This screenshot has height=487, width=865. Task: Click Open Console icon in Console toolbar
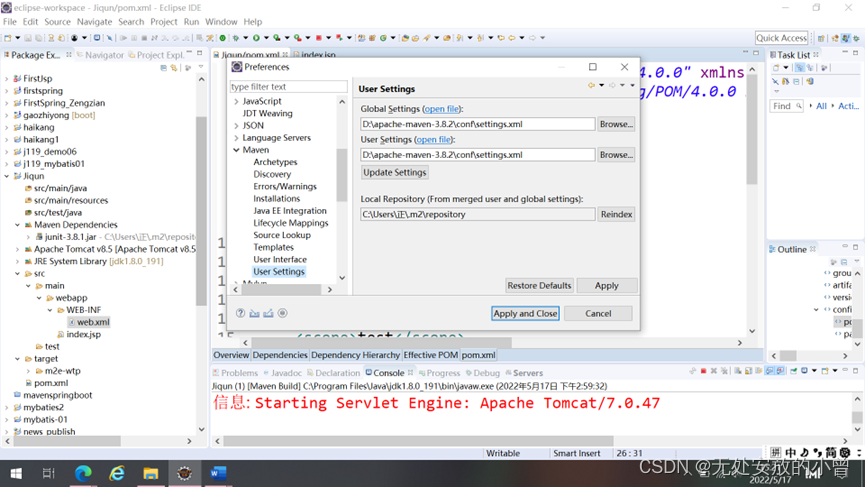[825, 371]
